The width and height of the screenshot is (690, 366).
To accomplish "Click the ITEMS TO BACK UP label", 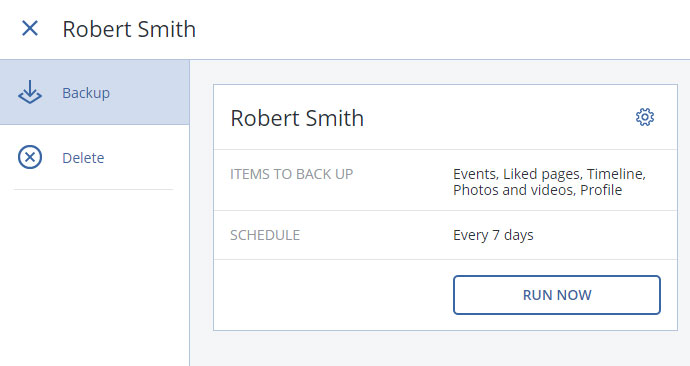I will tap(291, 174).
